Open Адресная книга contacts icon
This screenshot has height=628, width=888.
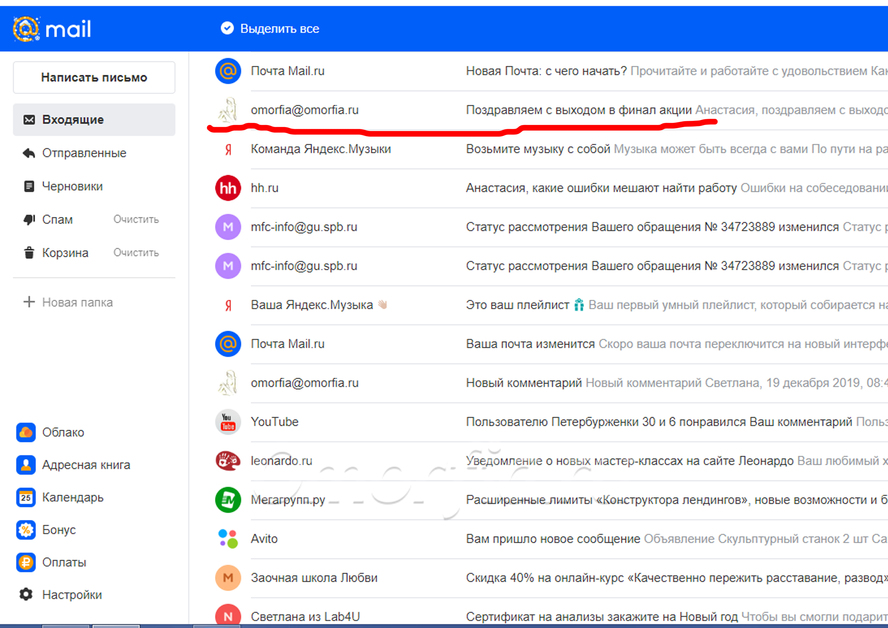pos(26,465)
